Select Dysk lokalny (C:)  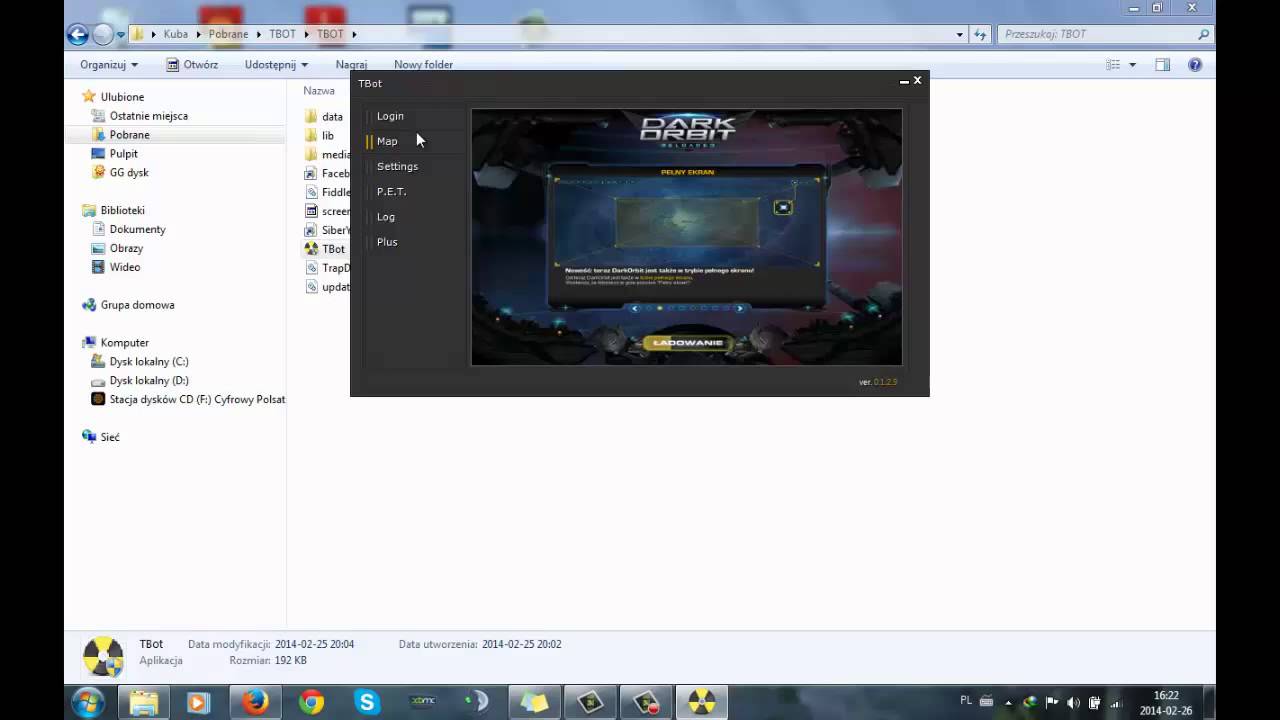(x=149, y=362)
